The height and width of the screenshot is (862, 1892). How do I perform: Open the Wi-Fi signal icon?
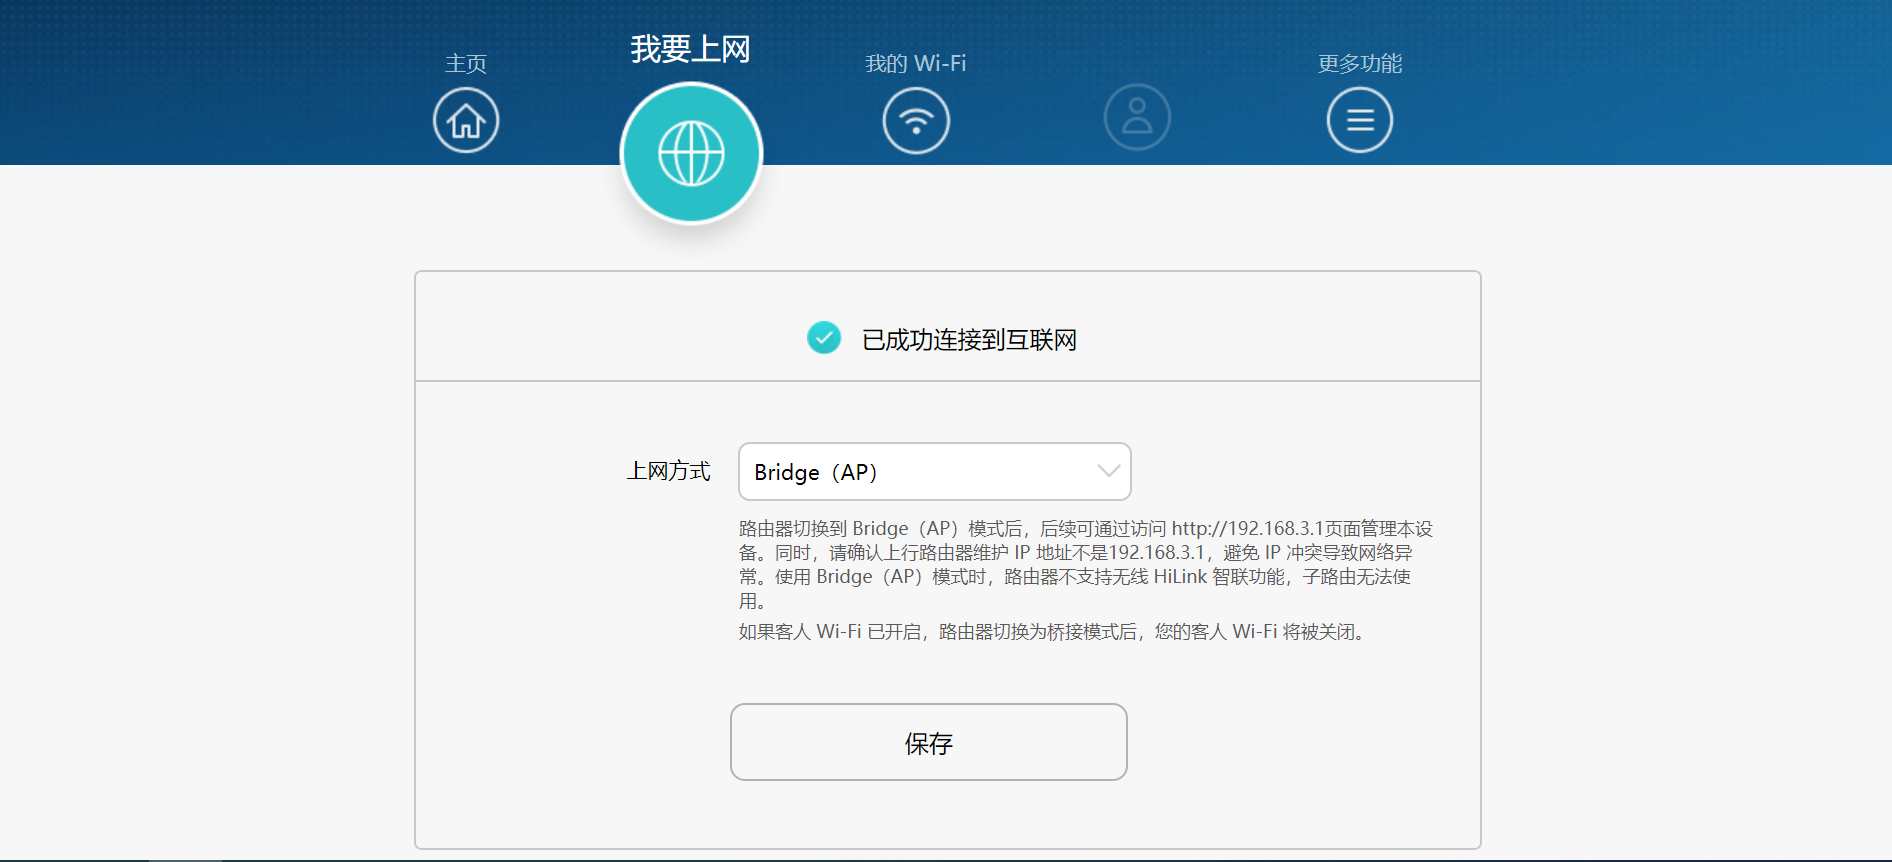[916, 120]
